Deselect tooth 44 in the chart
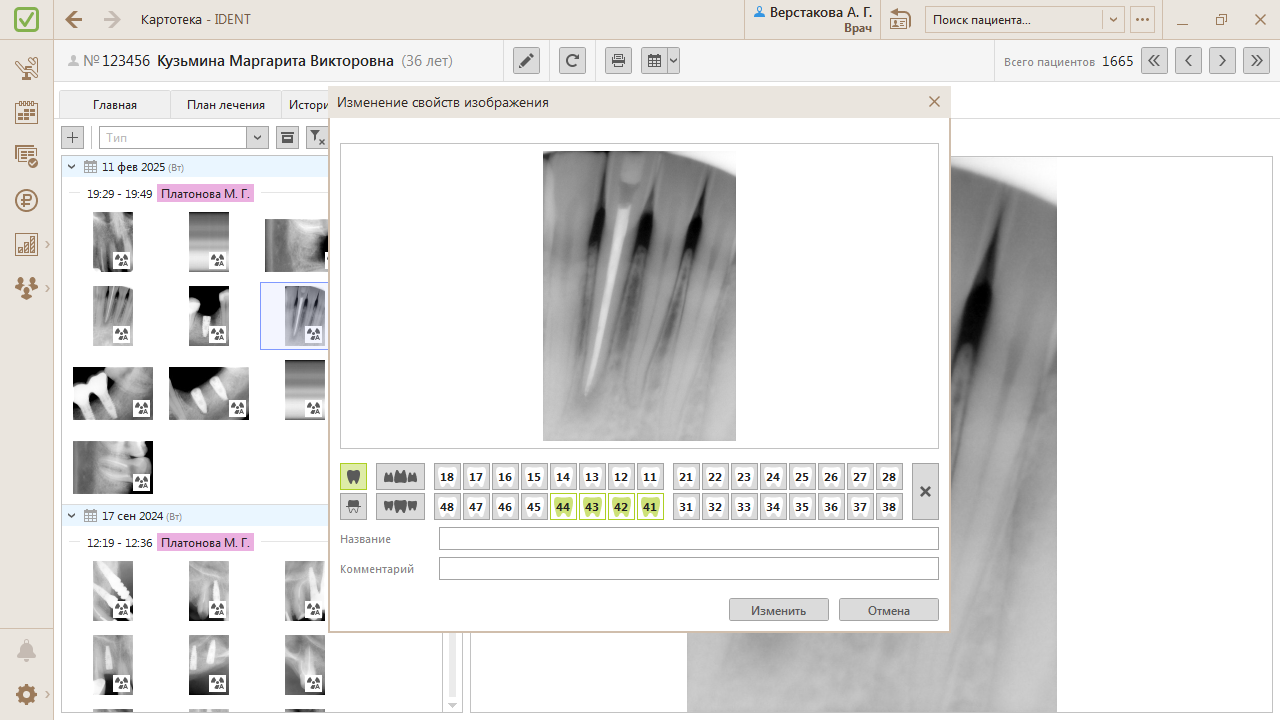The image size is (1280, 720). pos(563,507)
